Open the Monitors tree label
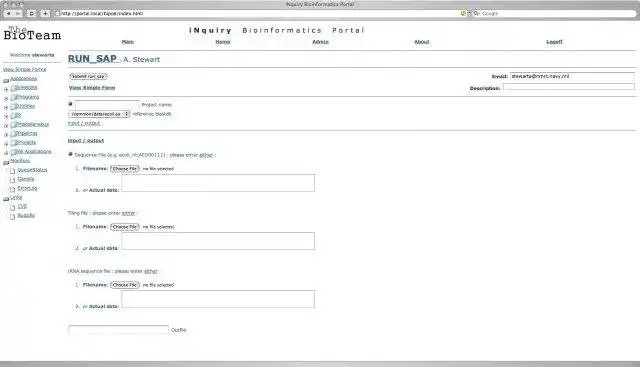 coord(20,161)
